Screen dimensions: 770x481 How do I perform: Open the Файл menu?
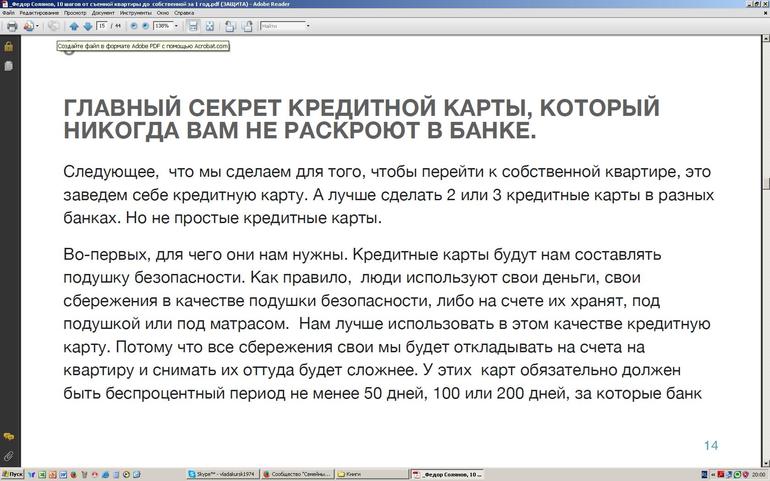(x=8, y=13)
